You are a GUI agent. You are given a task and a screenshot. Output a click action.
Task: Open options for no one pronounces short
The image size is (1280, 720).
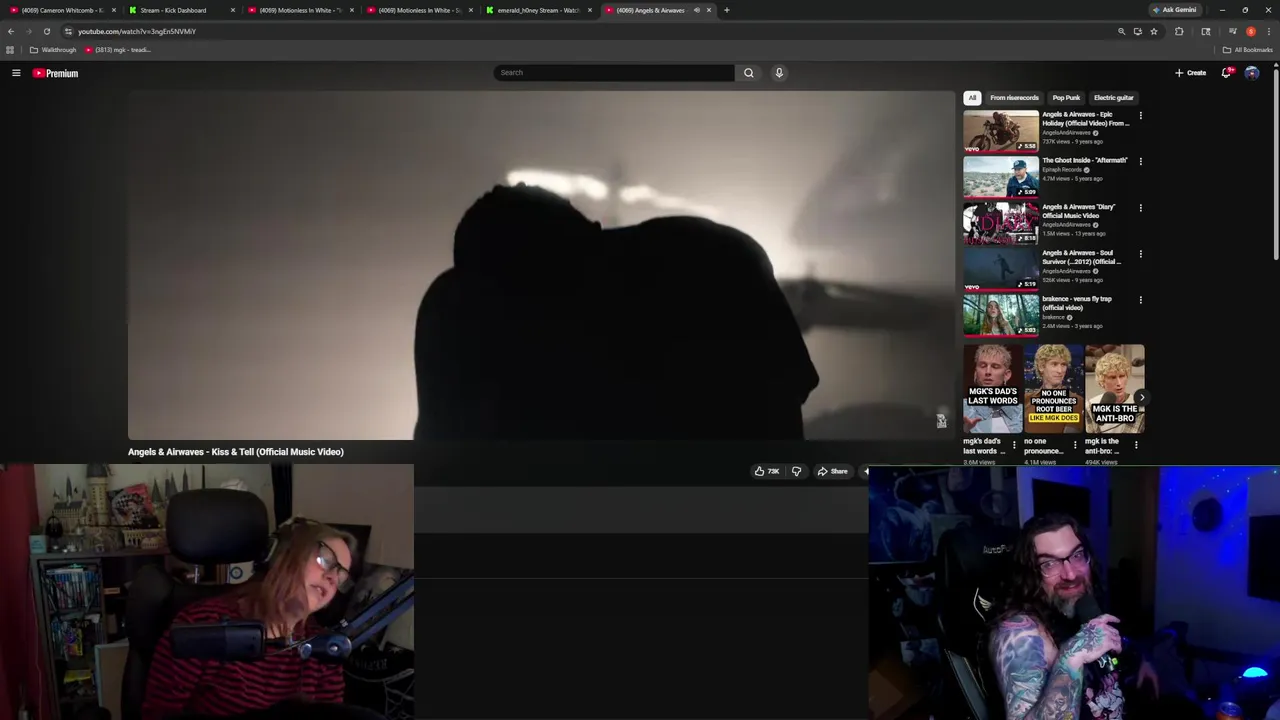point(1075,445)
